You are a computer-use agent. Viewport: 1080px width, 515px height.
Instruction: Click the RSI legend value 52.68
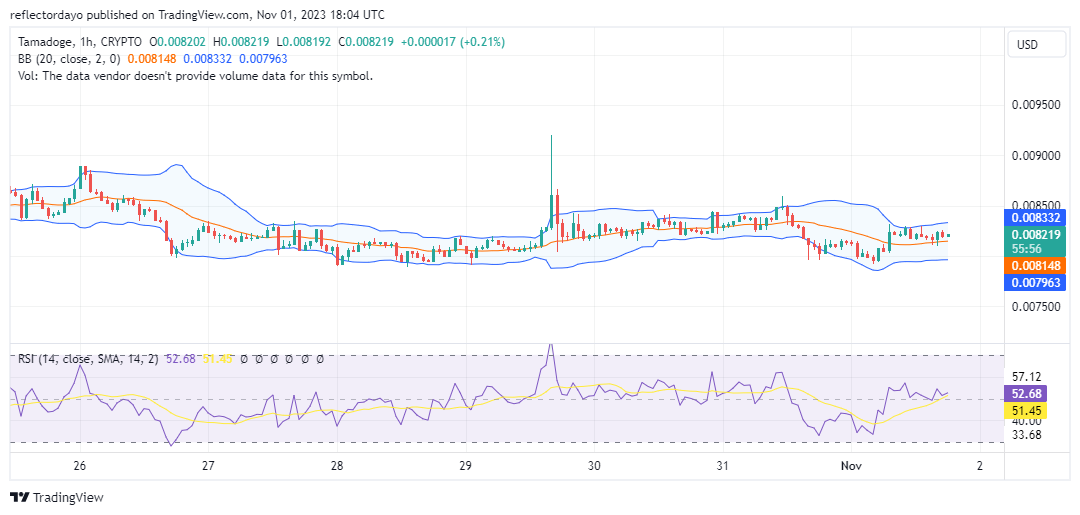[181, 359]
